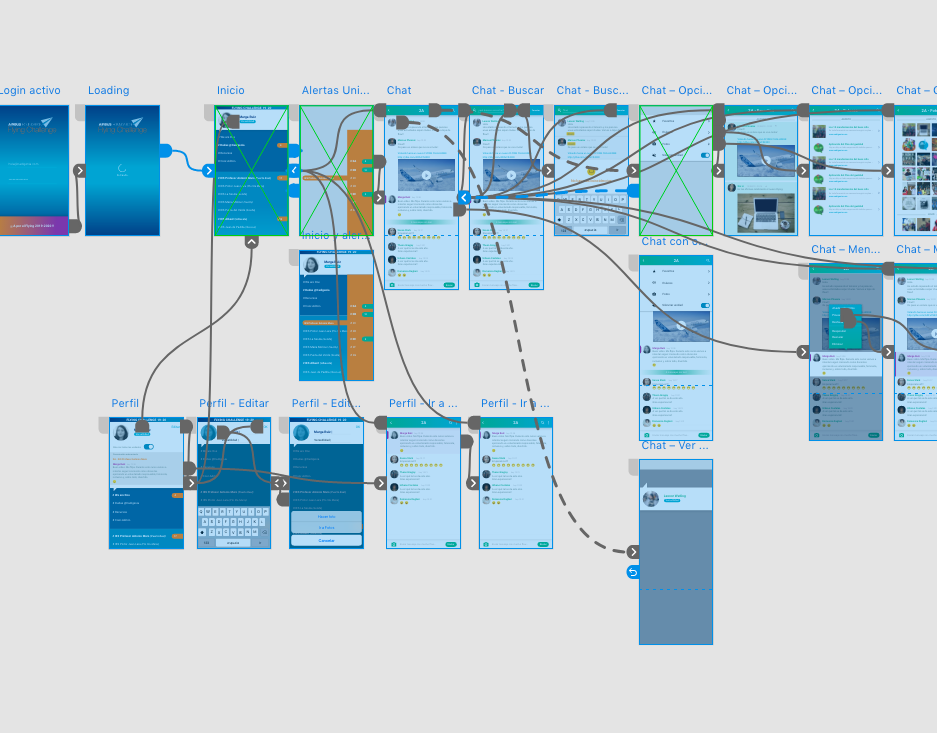Click the home tab icon on Inicio artboard

[209, 113]
